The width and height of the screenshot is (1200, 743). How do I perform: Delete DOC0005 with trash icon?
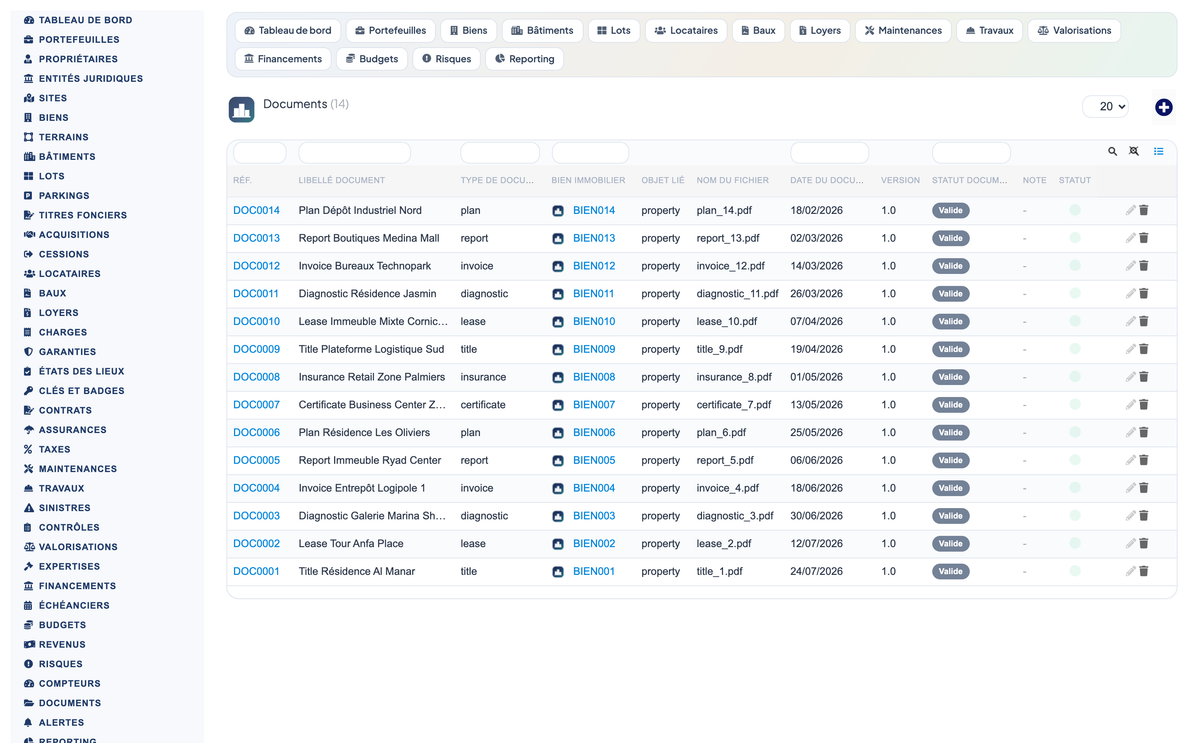point(1144,460)
